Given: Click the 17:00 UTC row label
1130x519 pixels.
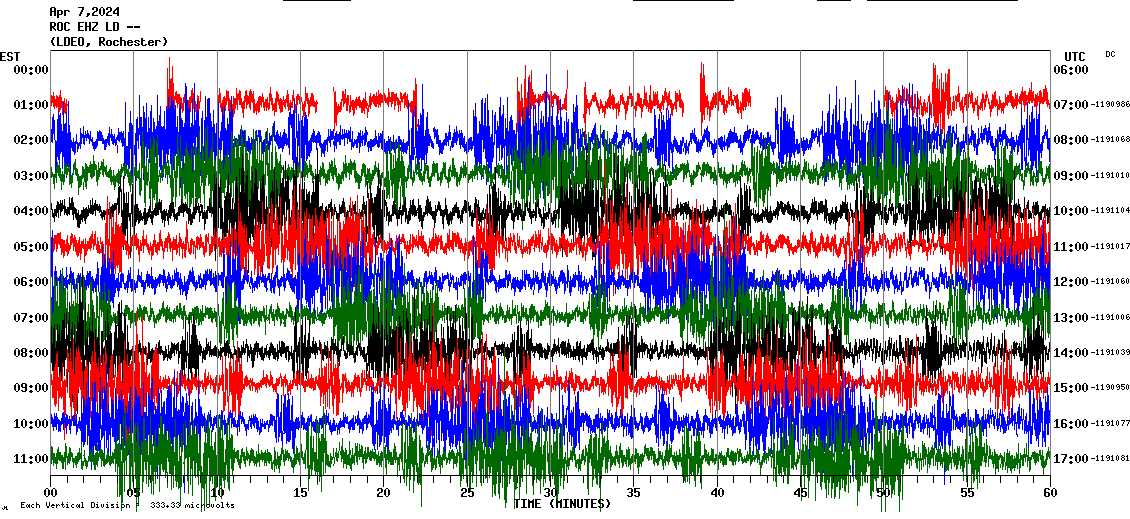Looking at the screenshot, I should 1071,459.
